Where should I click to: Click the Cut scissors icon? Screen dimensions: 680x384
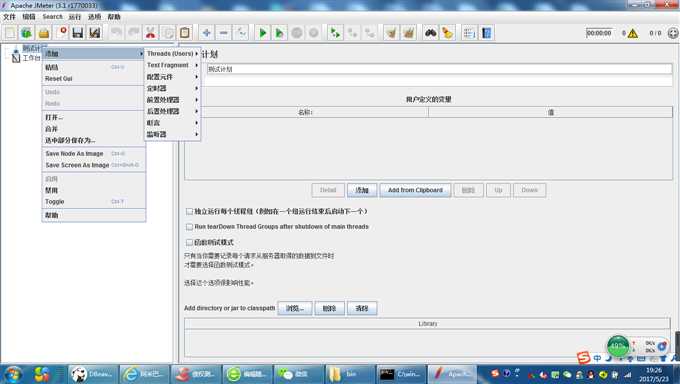click(x=150, y=33)
